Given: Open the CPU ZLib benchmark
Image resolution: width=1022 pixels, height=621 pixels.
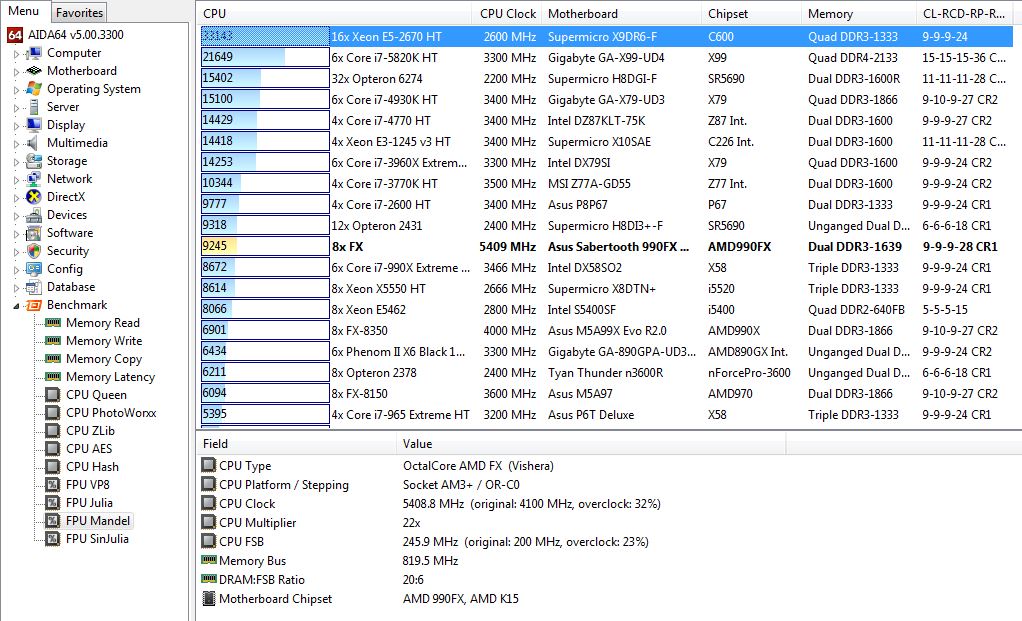Looking at the screenshot, I should click(x=90, y=431).
